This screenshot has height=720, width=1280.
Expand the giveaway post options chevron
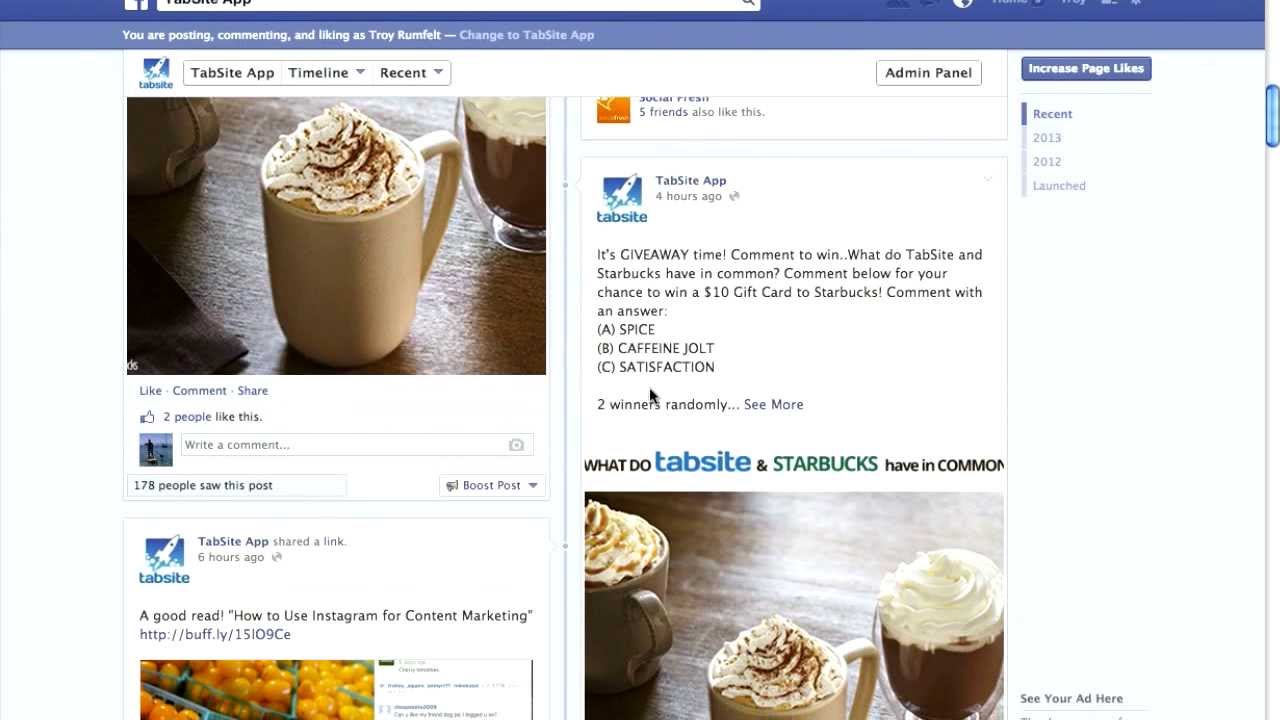987,180
